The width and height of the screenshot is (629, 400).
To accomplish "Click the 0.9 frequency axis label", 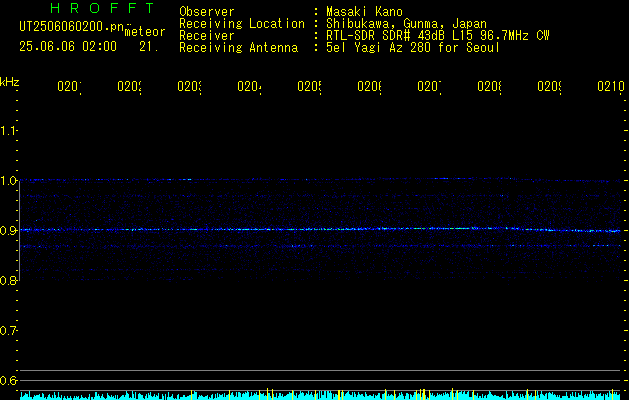I will (9, 231).
